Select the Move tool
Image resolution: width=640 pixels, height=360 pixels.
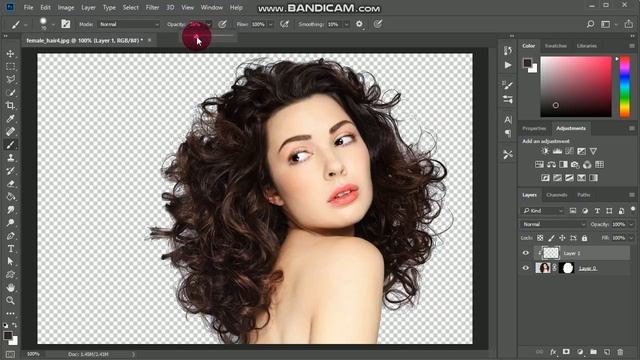(x=11, y=53)
